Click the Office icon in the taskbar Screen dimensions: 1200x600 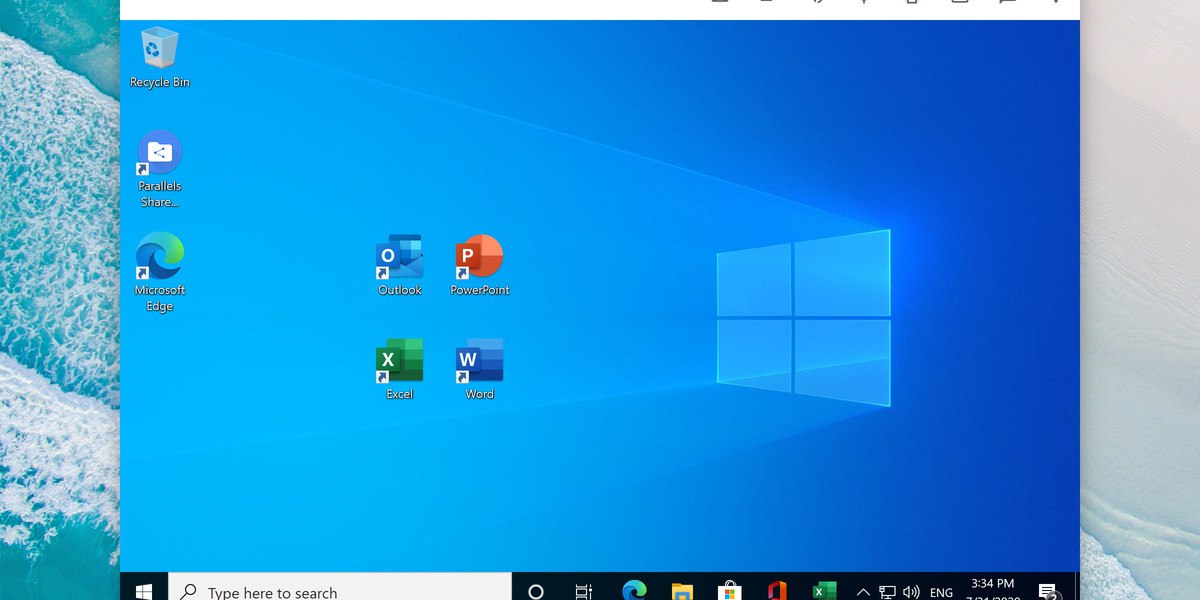777,591
